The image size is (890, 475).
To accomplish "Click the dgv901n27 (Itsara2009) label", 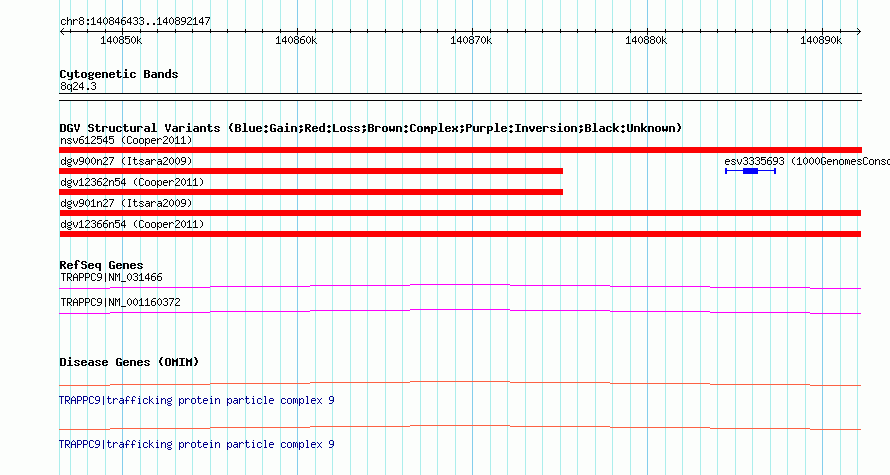I will [126, 203].
